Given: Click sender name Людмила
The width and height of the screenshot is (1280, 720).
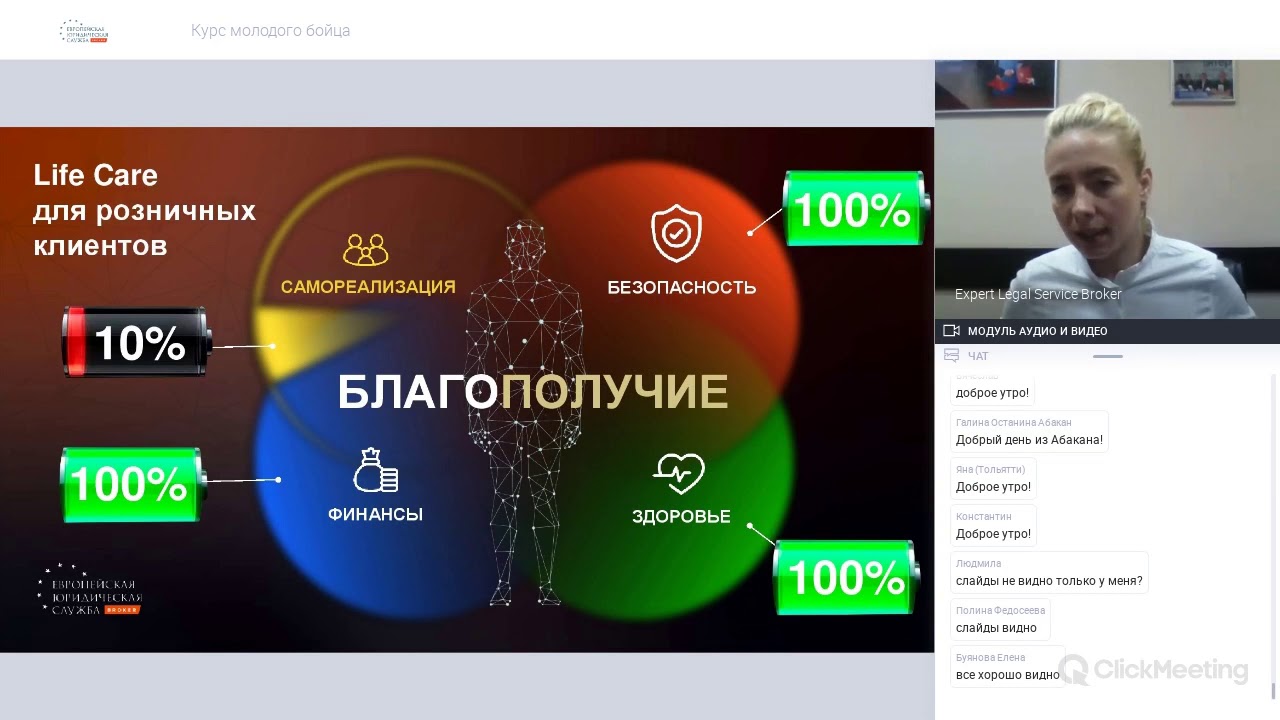Looking at the screenshot, I should 978,564.
